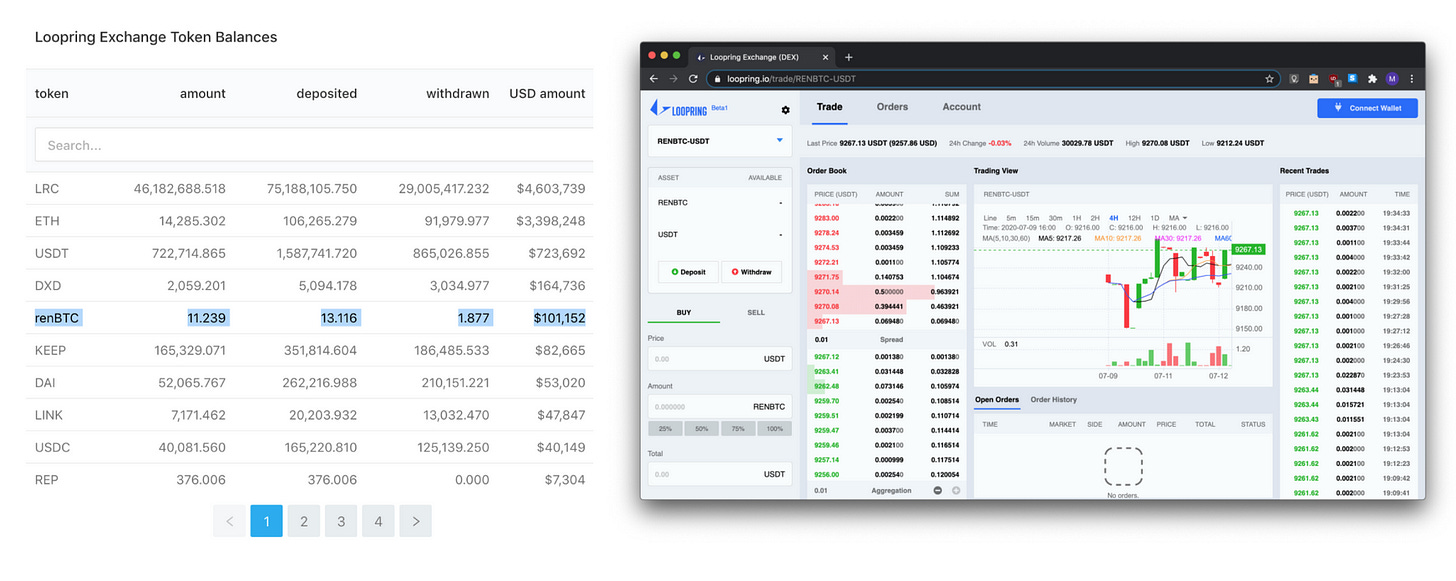Click the Deposit button
This screenshot has height=581, width=1456.
(x=688, y=271)
